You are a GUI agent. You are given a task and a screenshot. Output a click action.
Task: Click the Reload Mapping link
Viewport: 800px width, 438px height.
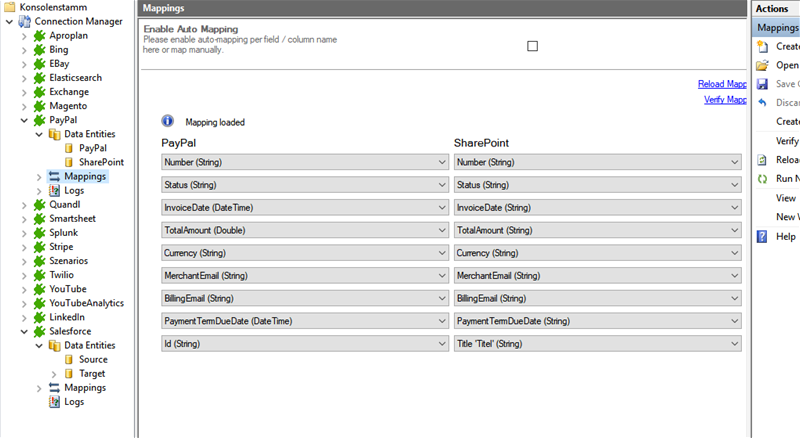(x=722, y=84)
